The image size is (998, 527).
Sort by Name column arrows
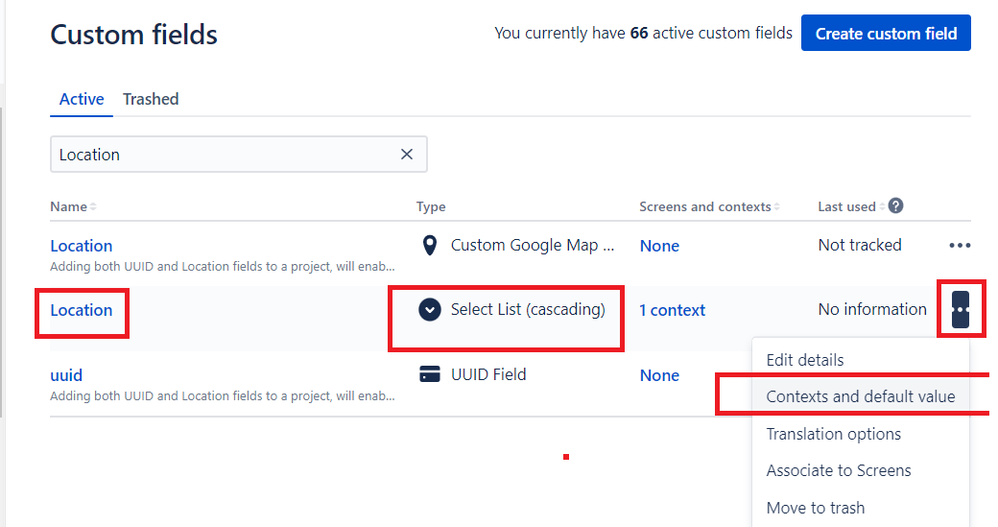point(93,207)
